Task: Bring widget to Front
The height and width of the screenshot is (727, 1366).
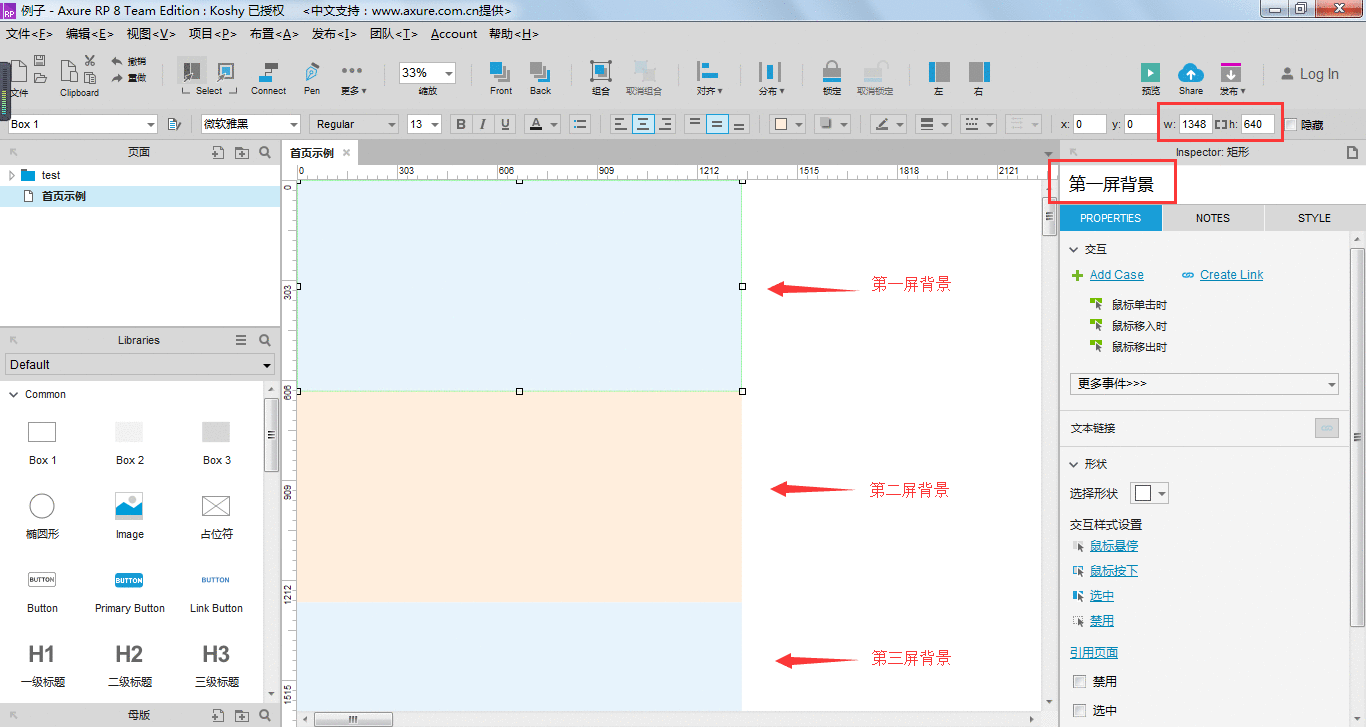Action: [x=501, y=76]
